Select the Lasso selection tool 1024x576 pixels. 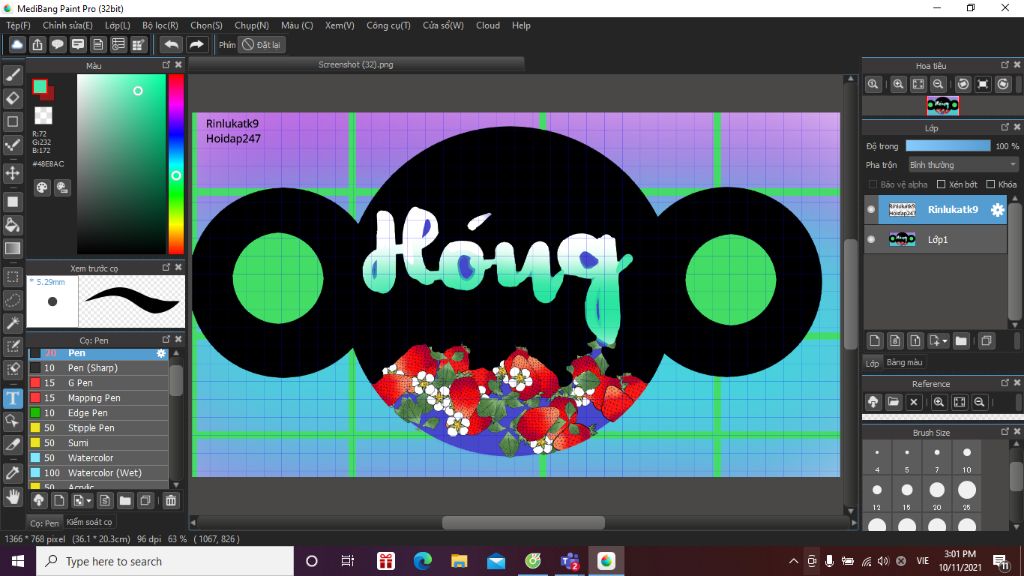(12, 300)
